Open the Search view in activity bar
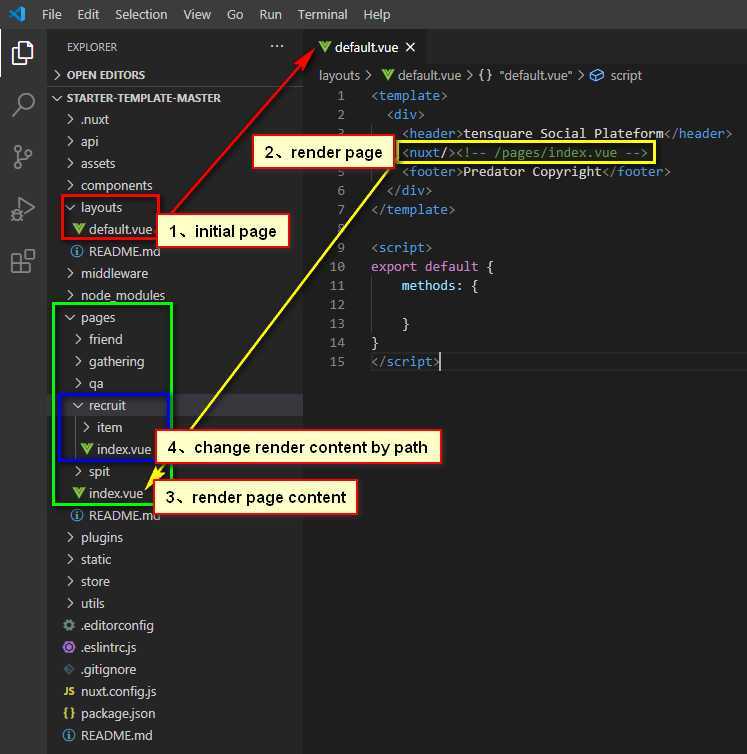The image size is (747, 754). 22,104
